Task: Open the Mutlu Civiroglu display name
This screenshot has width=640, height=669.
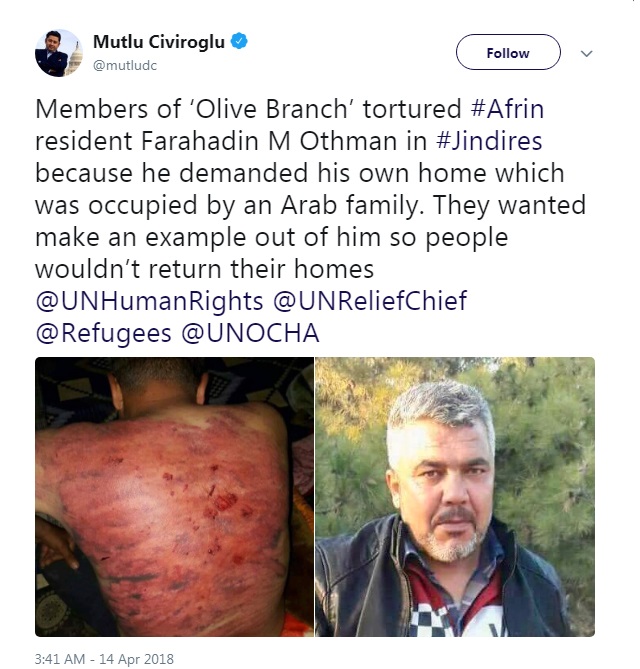Action: coord(159,42)
